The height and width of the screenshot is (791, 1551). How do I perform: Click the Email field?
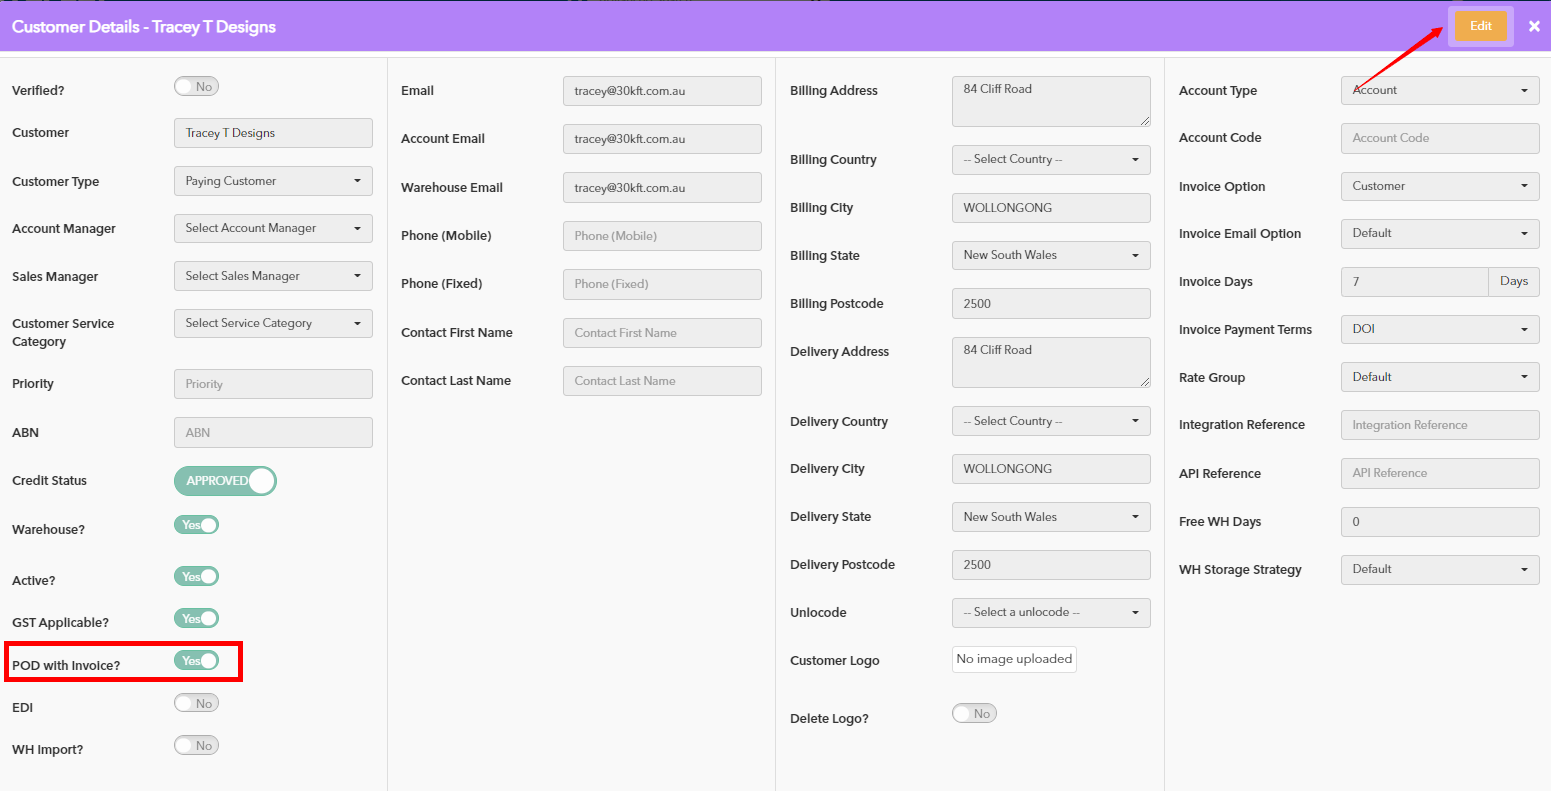662,91
